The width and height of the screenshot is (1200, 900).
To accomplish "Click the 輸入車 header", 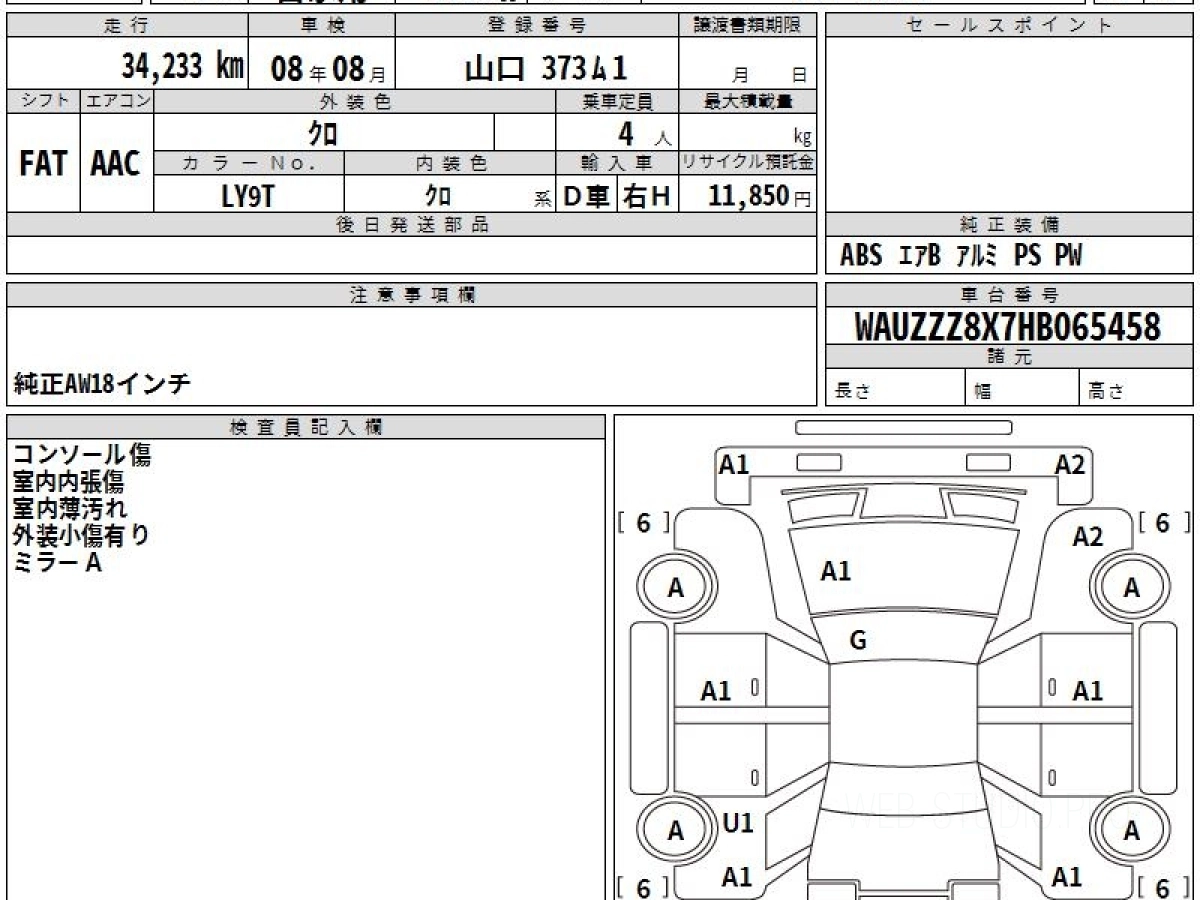I will click(x=617, y=163).
